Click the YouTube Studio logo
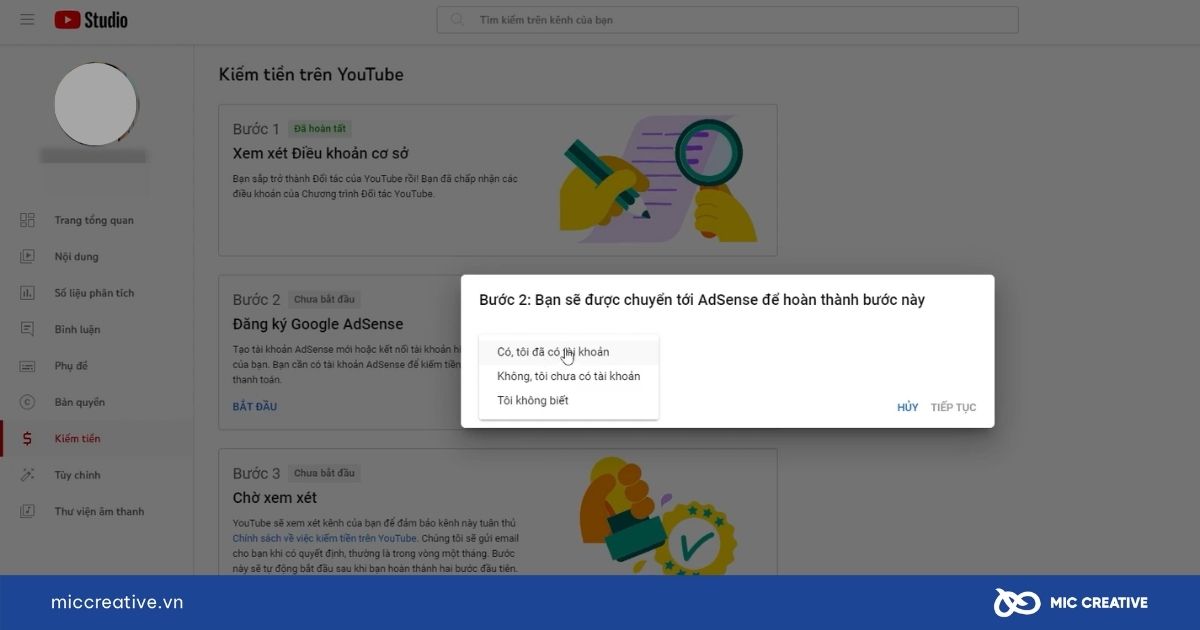 click(91, 20)
